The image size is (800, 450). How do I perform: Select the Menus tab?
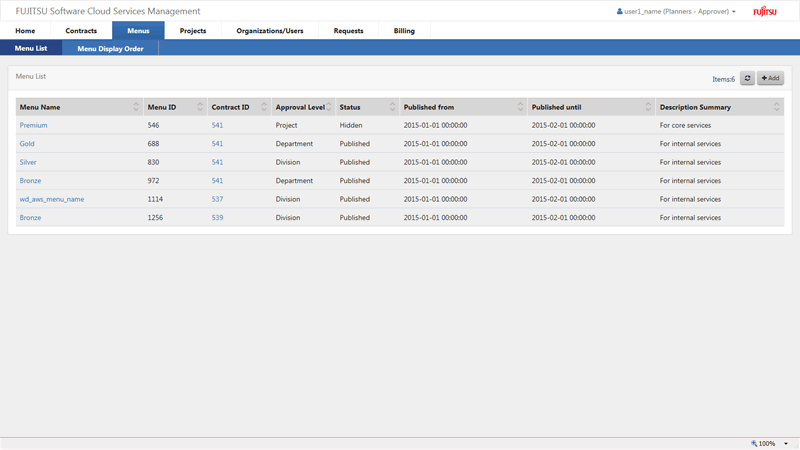pyautogui.click(x=138, y=31)
